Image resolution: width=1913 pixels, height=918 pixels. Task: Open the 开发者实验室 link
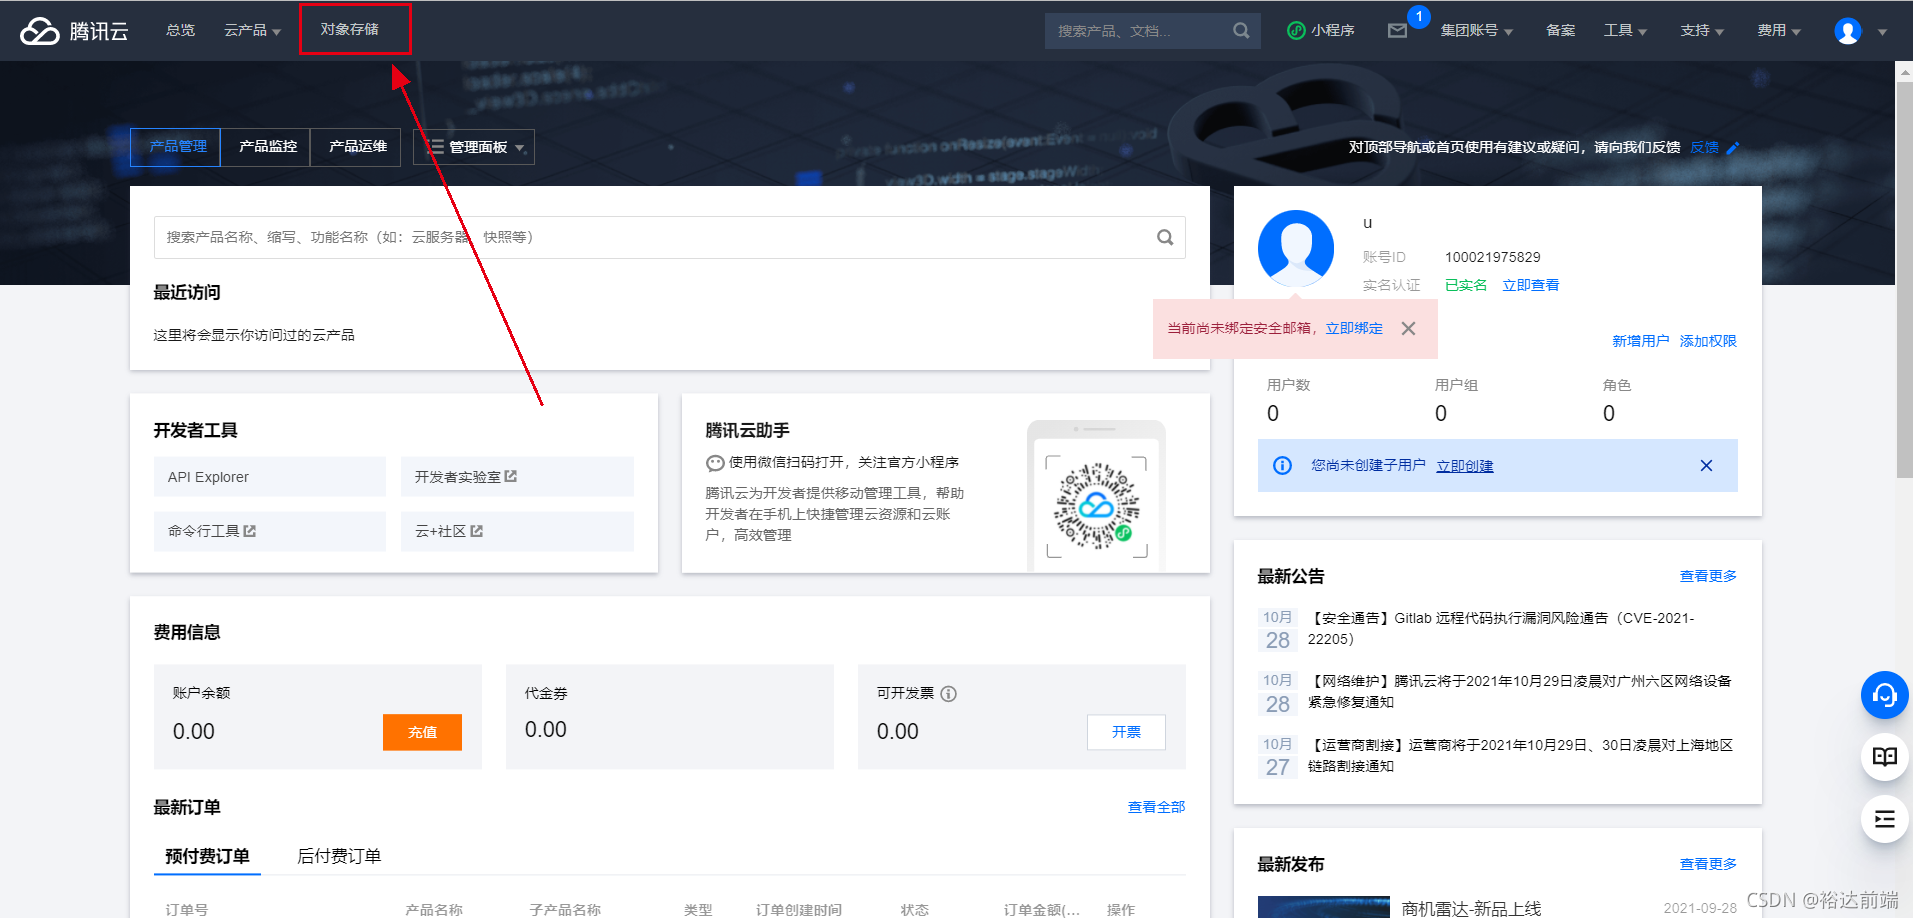517,477
